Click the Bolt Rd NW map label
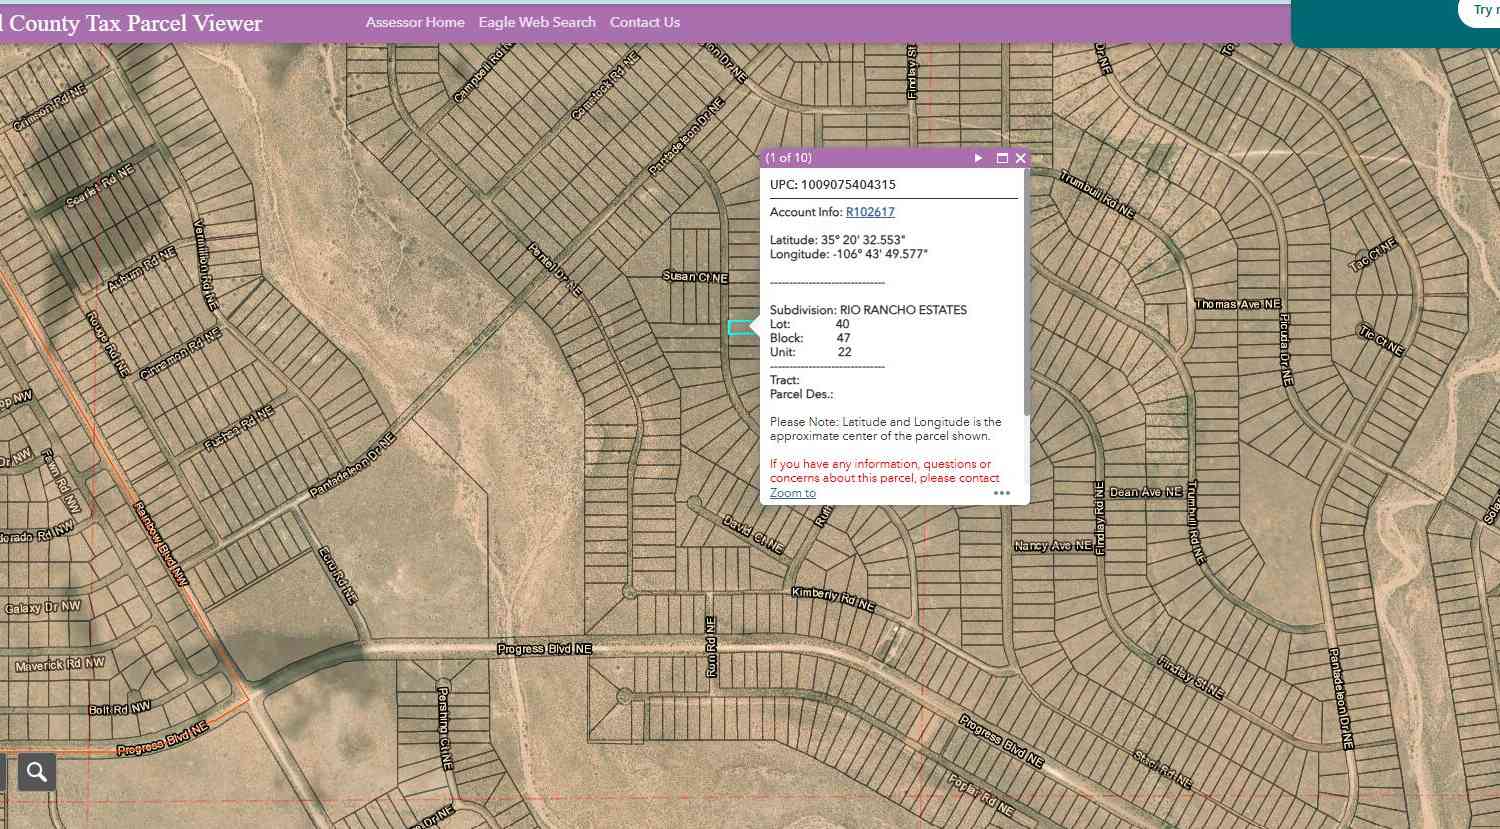The height and width of the screenshot is (829, 1500). pyautogui.click(x=120, y=709)
